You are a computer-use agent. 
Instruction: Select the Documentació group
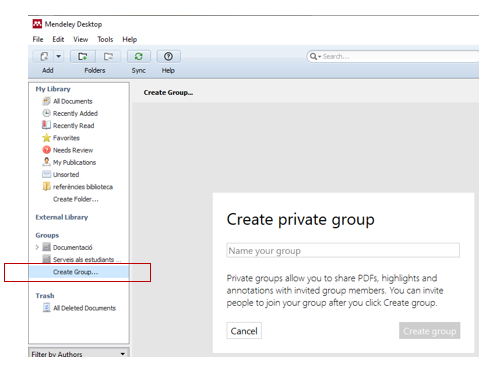[73, 247]
